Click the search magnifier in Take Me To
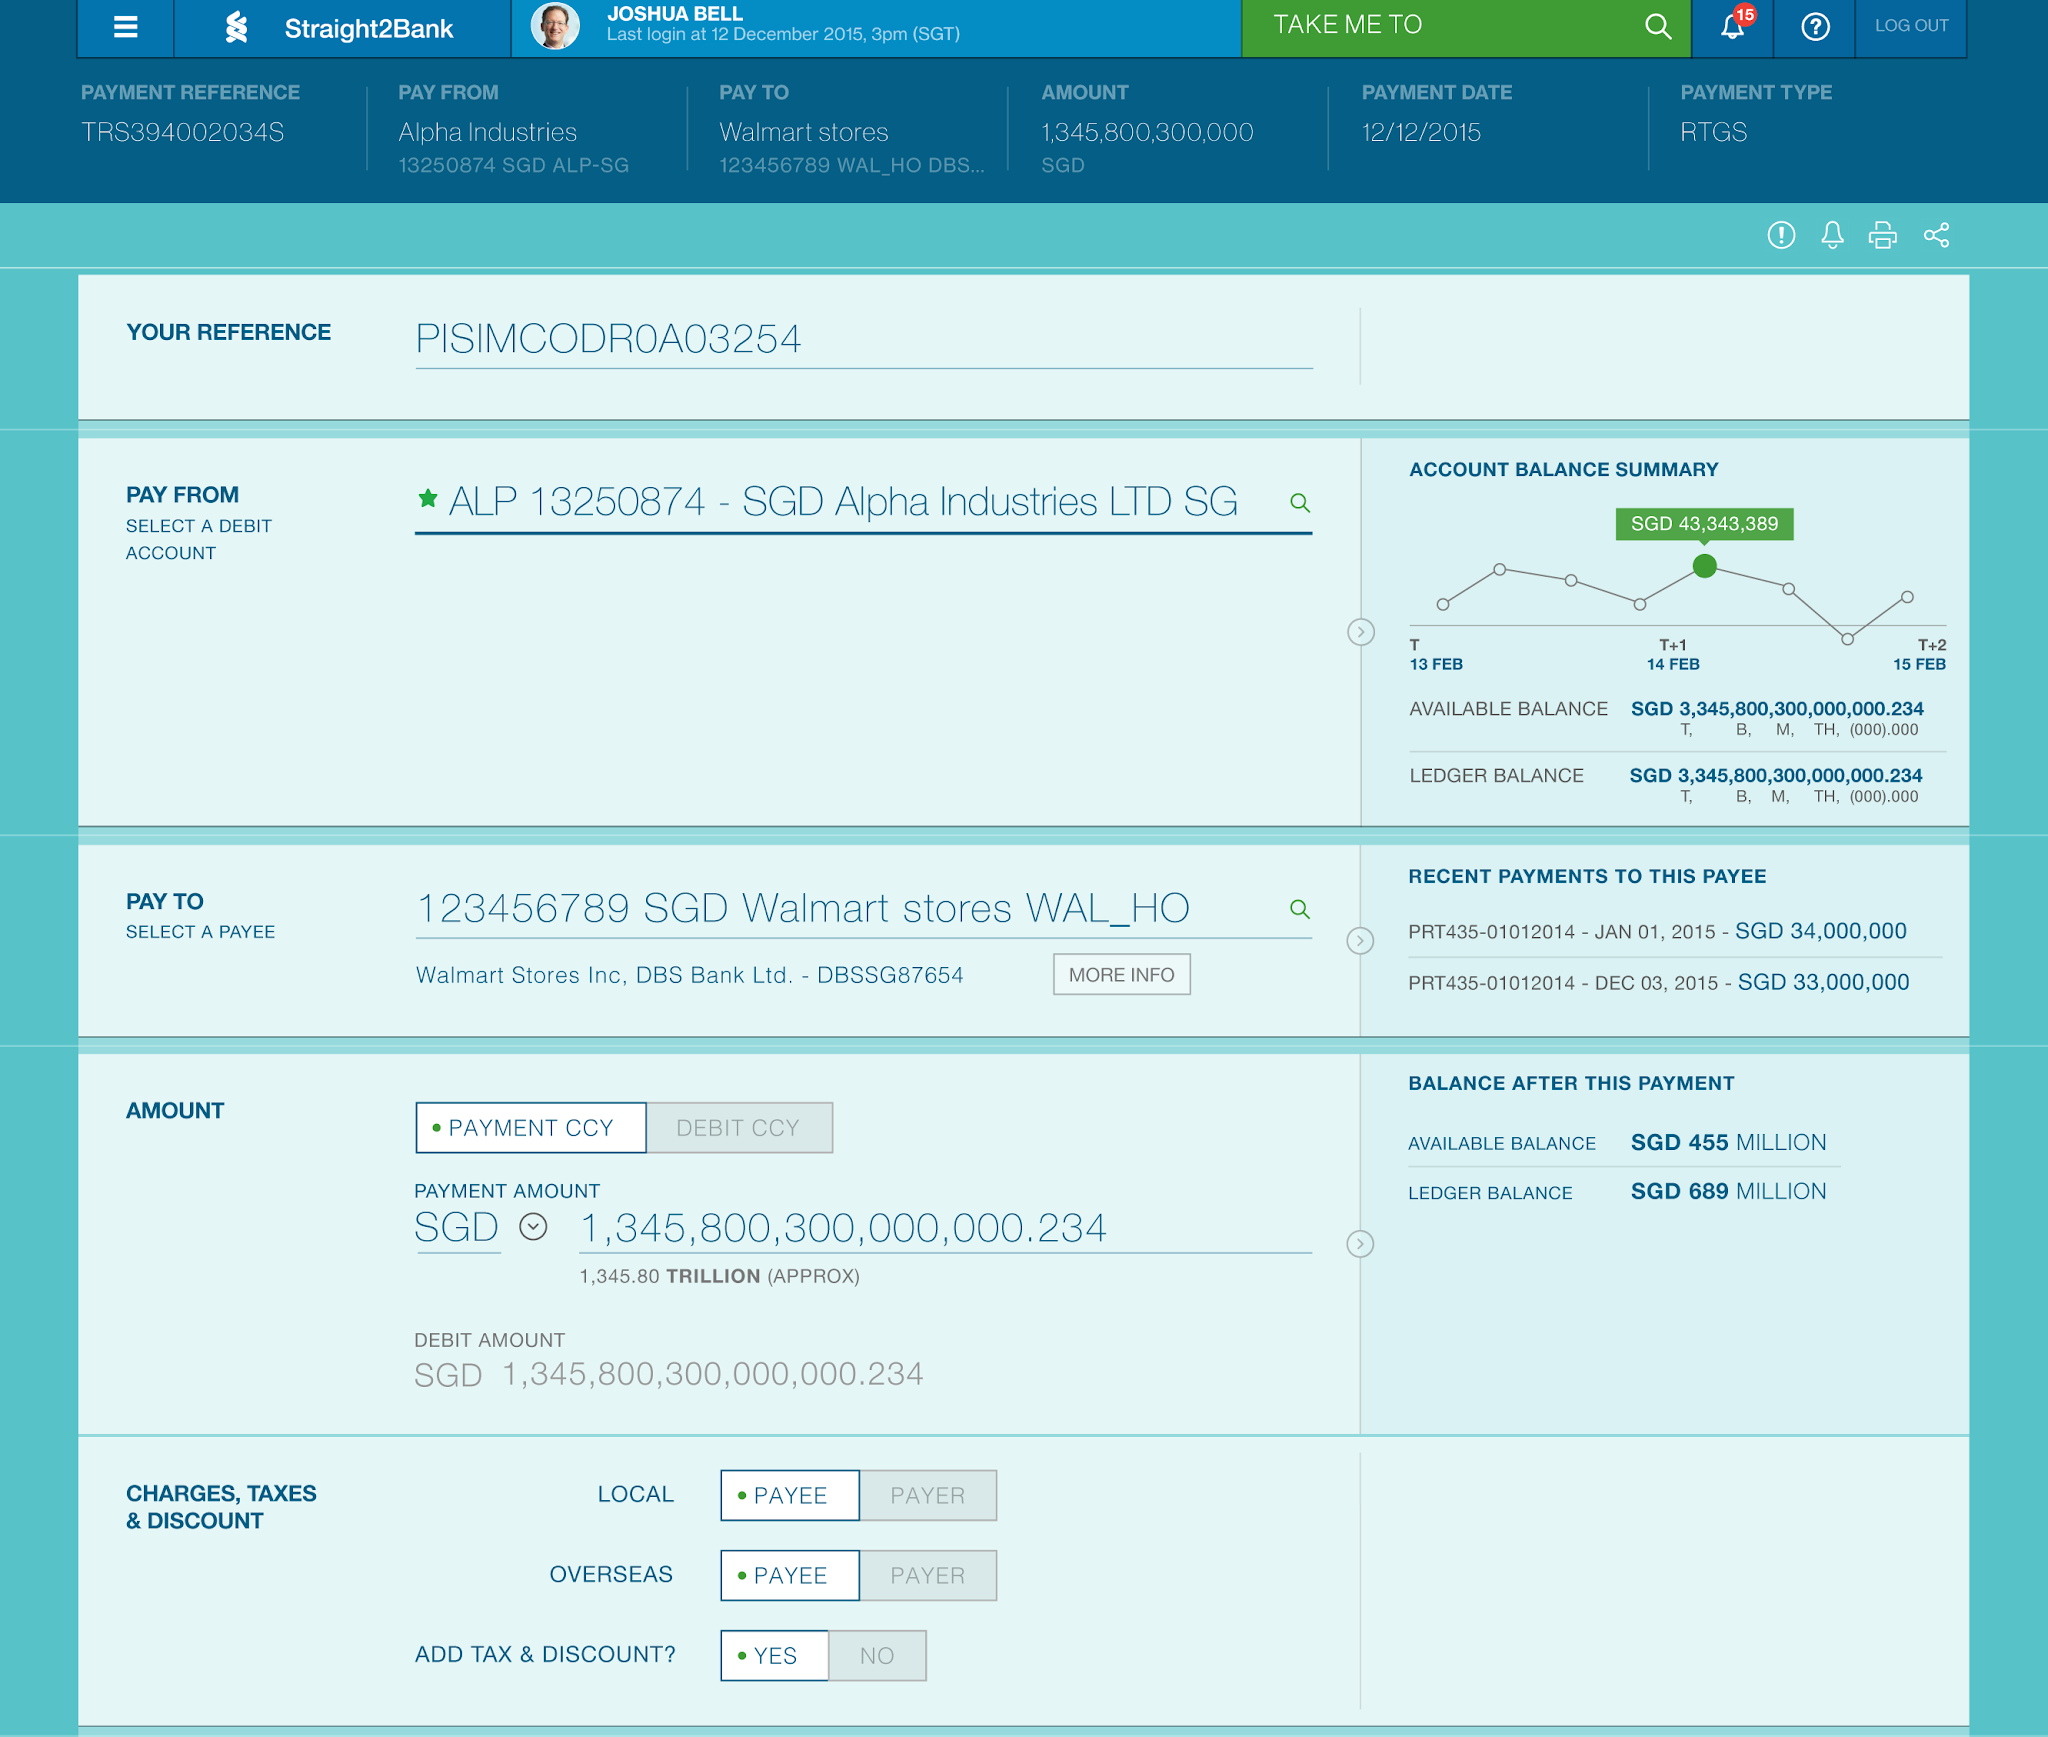 tap(1657, 26)
